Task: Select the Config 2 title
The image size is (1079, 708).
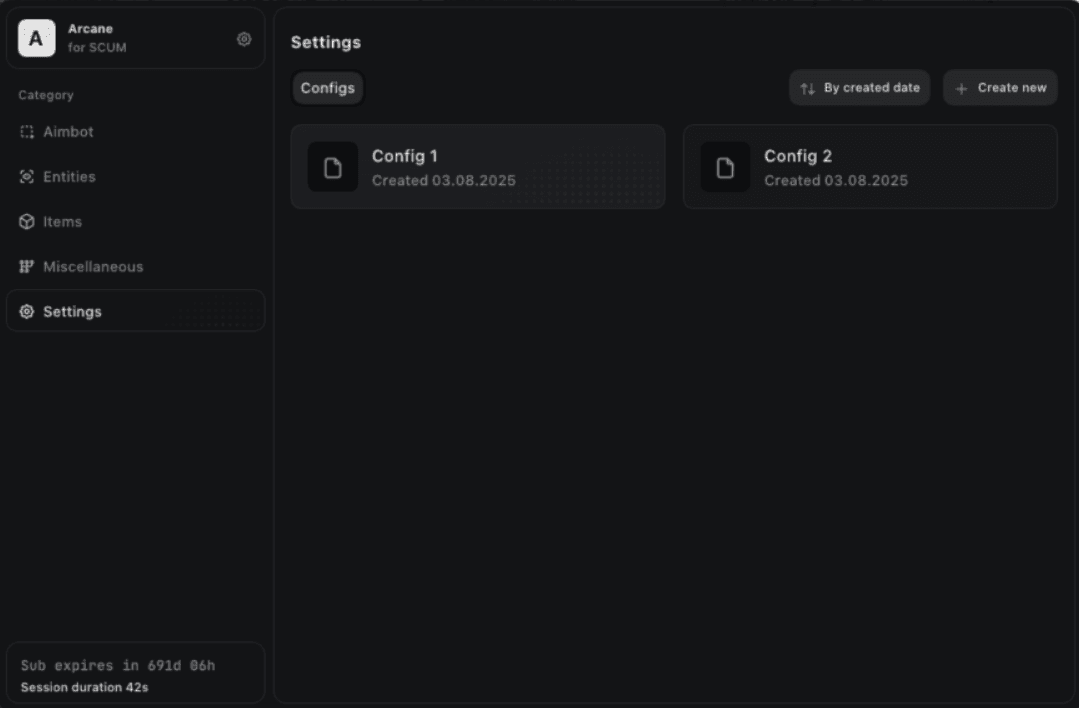Action: pos(798,156)
